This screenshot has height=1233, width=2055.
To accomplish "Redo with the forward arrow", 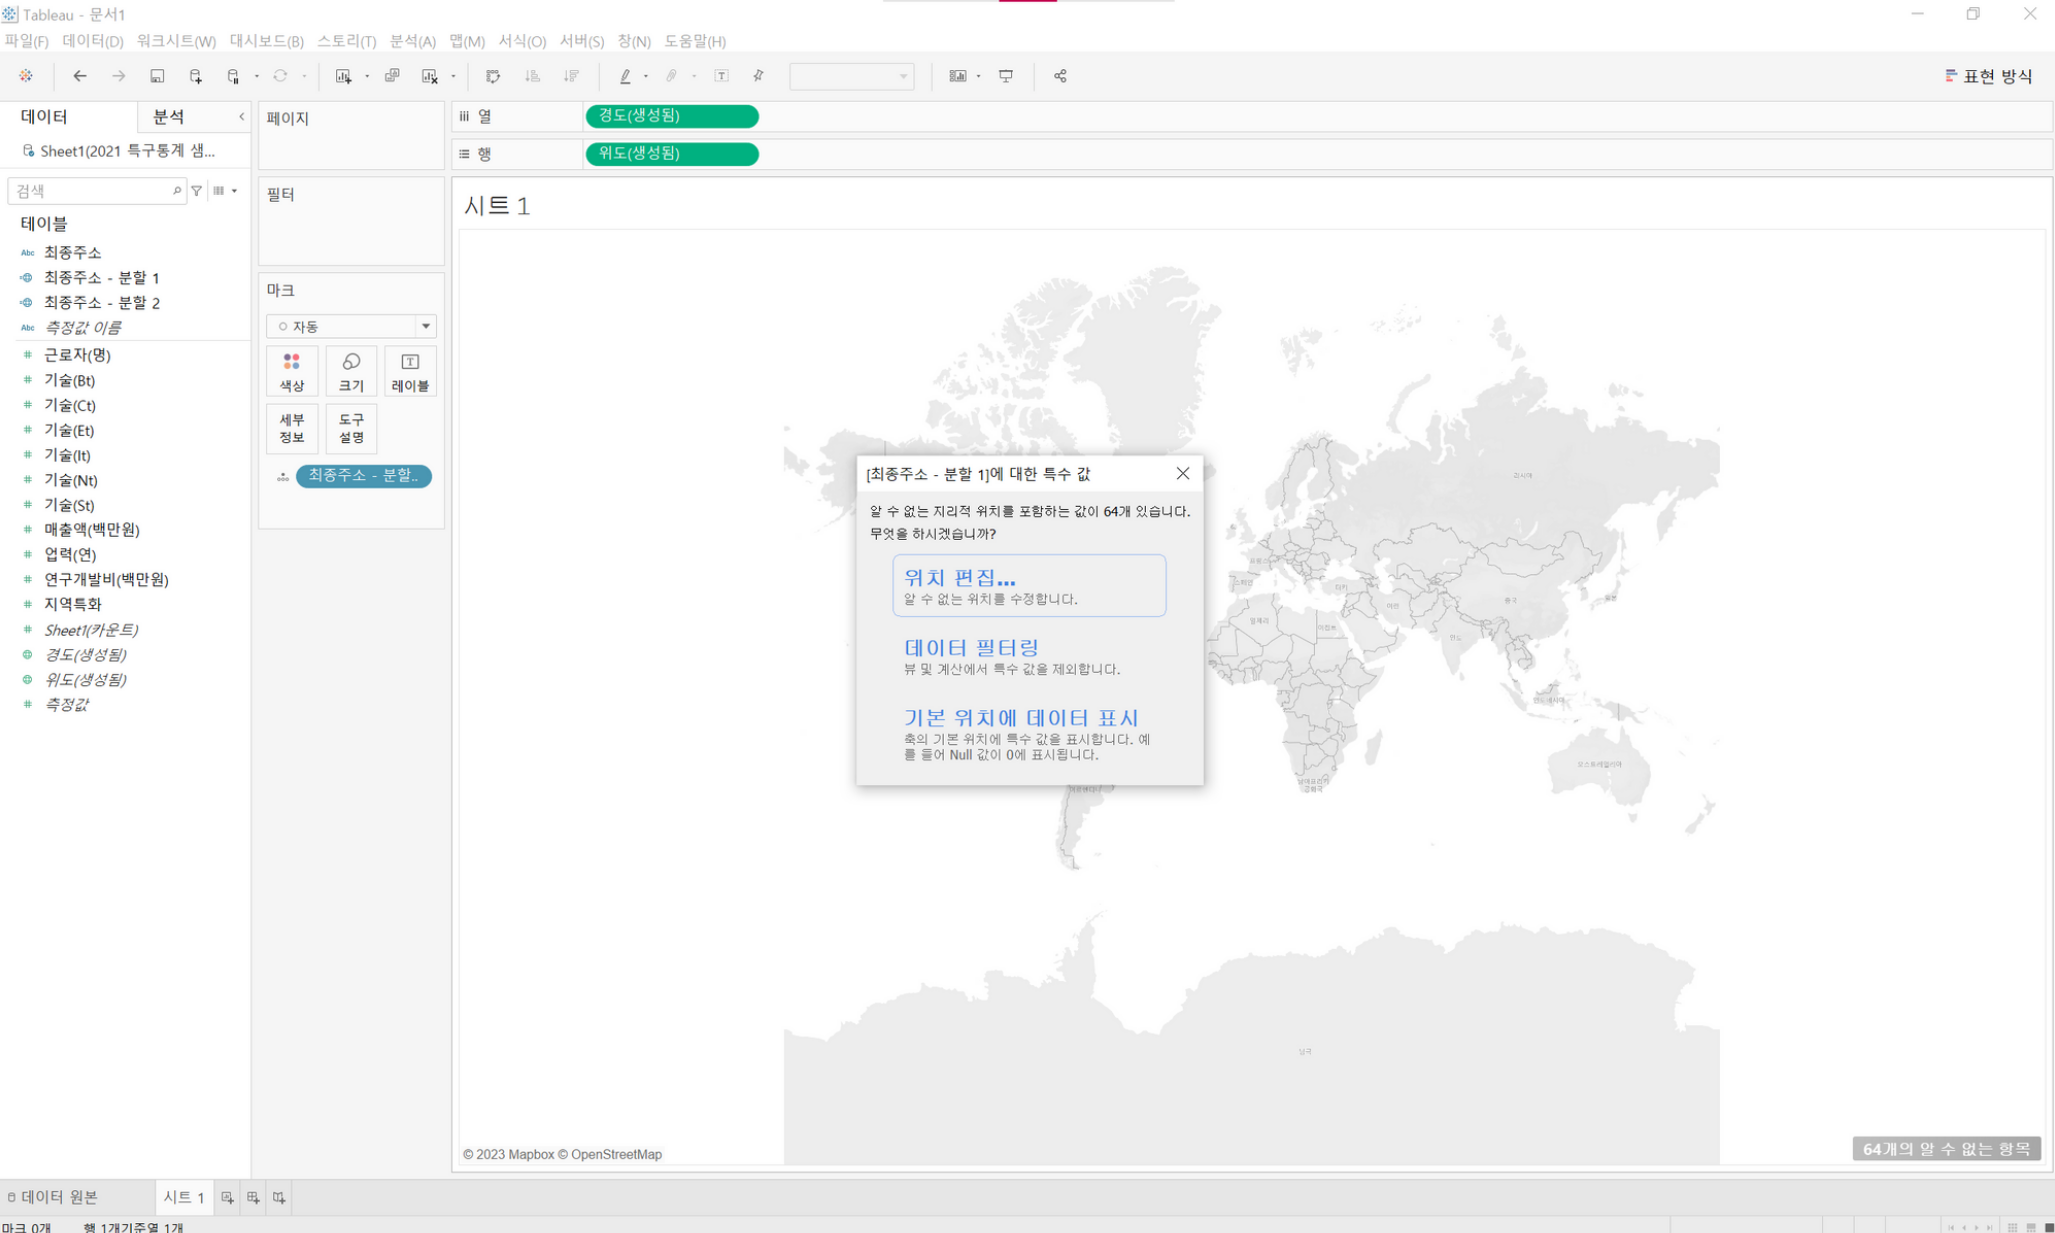I will tap(118, 76).
